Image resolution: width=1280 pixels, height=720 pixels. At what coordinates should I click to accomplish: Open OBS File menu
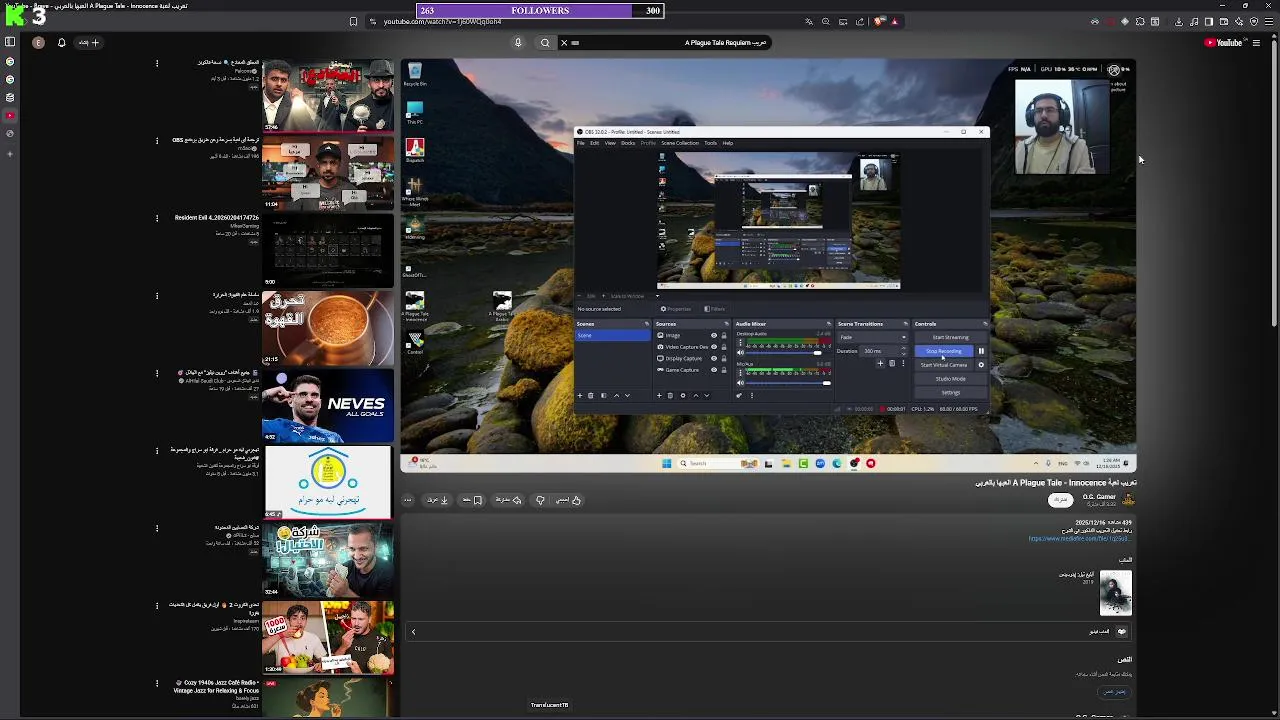coord(581,143)
